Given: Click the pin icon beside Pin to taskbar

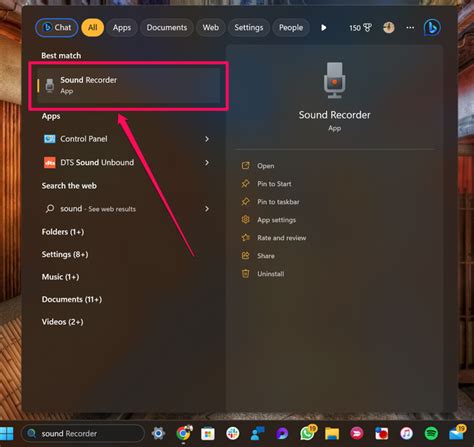Looking at the screenshot, I should tap(246, 202).
